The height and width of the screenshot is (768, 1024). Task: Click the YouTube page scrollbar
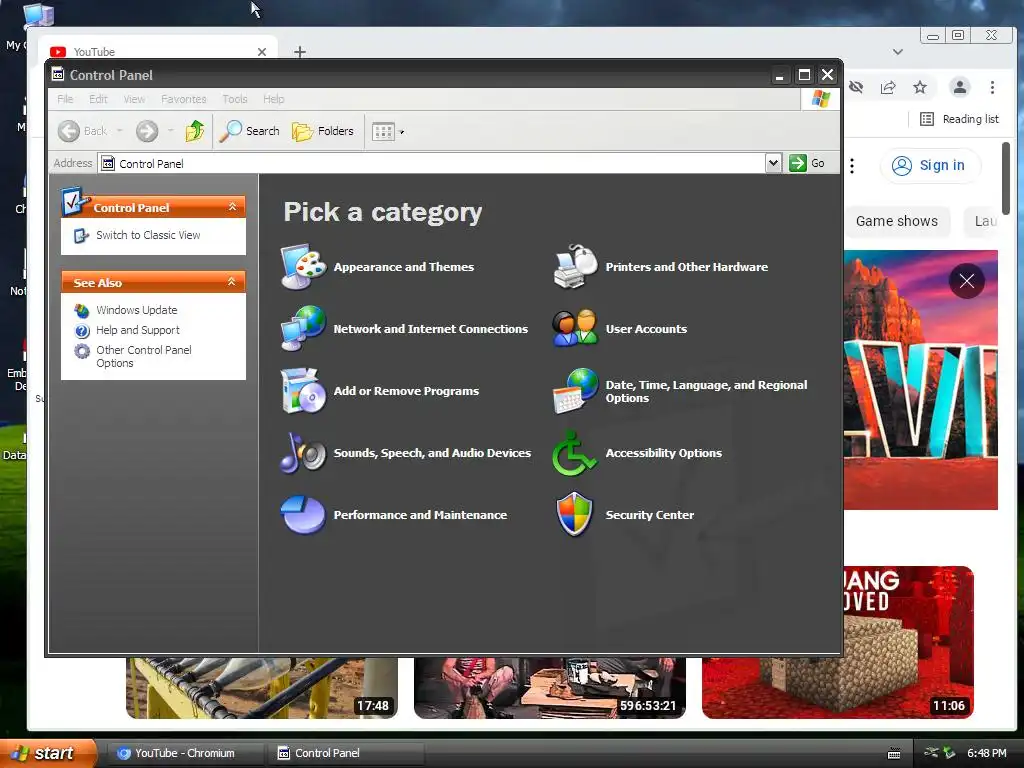(x=1006, y=178)
